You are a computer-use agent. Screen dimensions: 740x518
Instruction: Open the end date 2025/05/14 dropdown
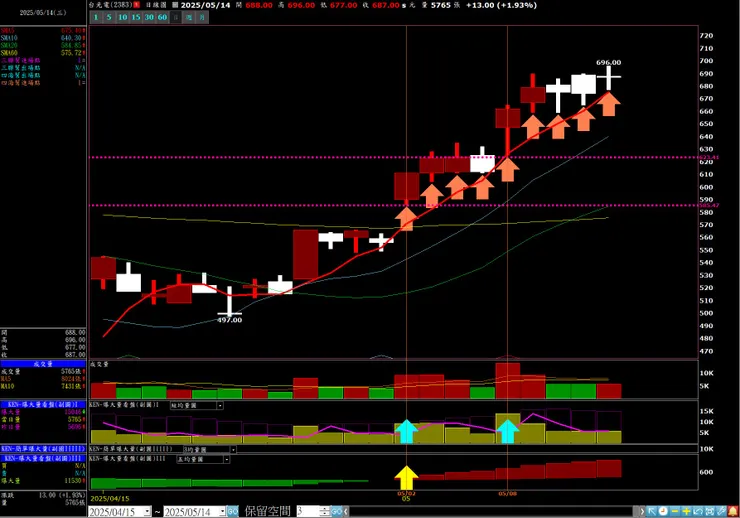[222, 511]
